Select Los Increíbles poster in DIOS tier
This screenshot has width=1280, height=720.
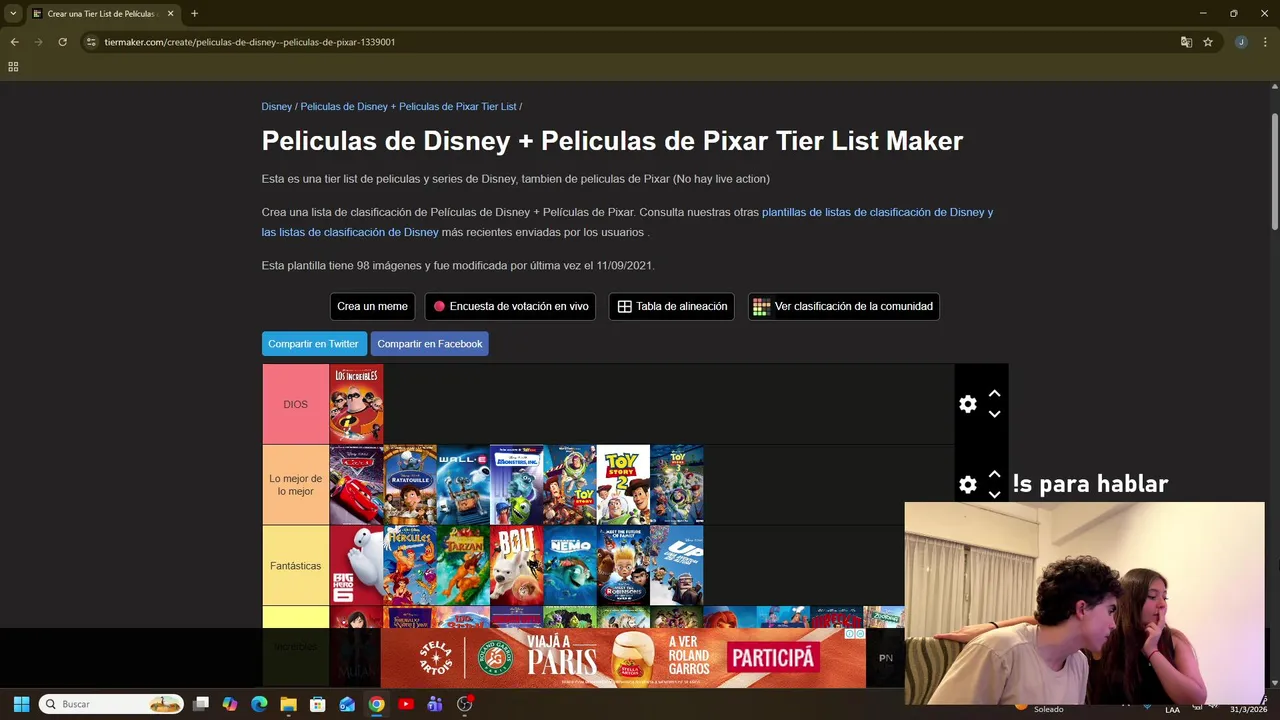357,404
